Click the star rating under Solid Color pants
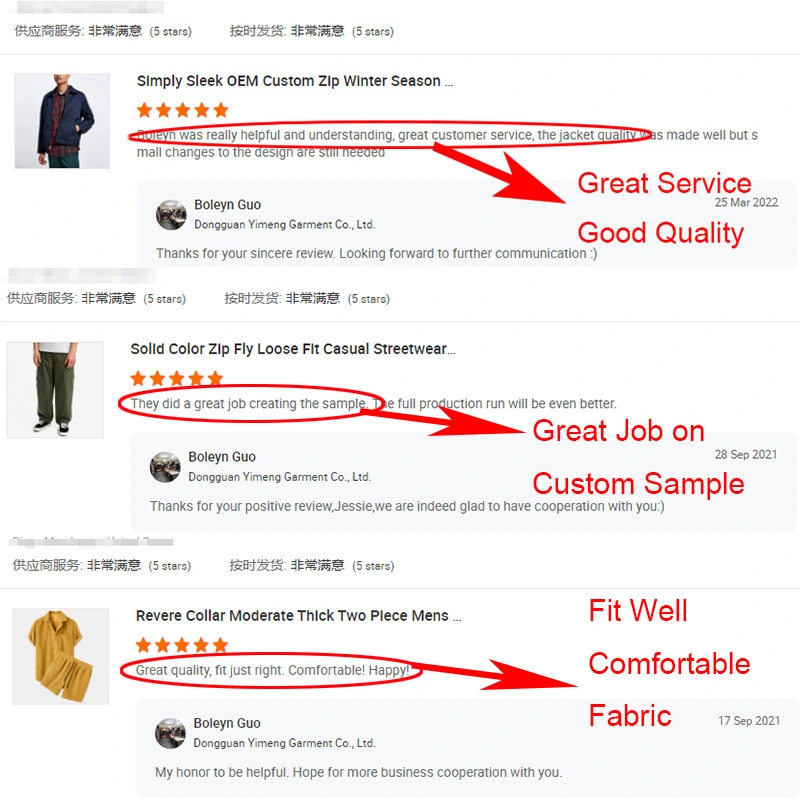800x800 pixels. pyautogui.click(x=177, y=379)
